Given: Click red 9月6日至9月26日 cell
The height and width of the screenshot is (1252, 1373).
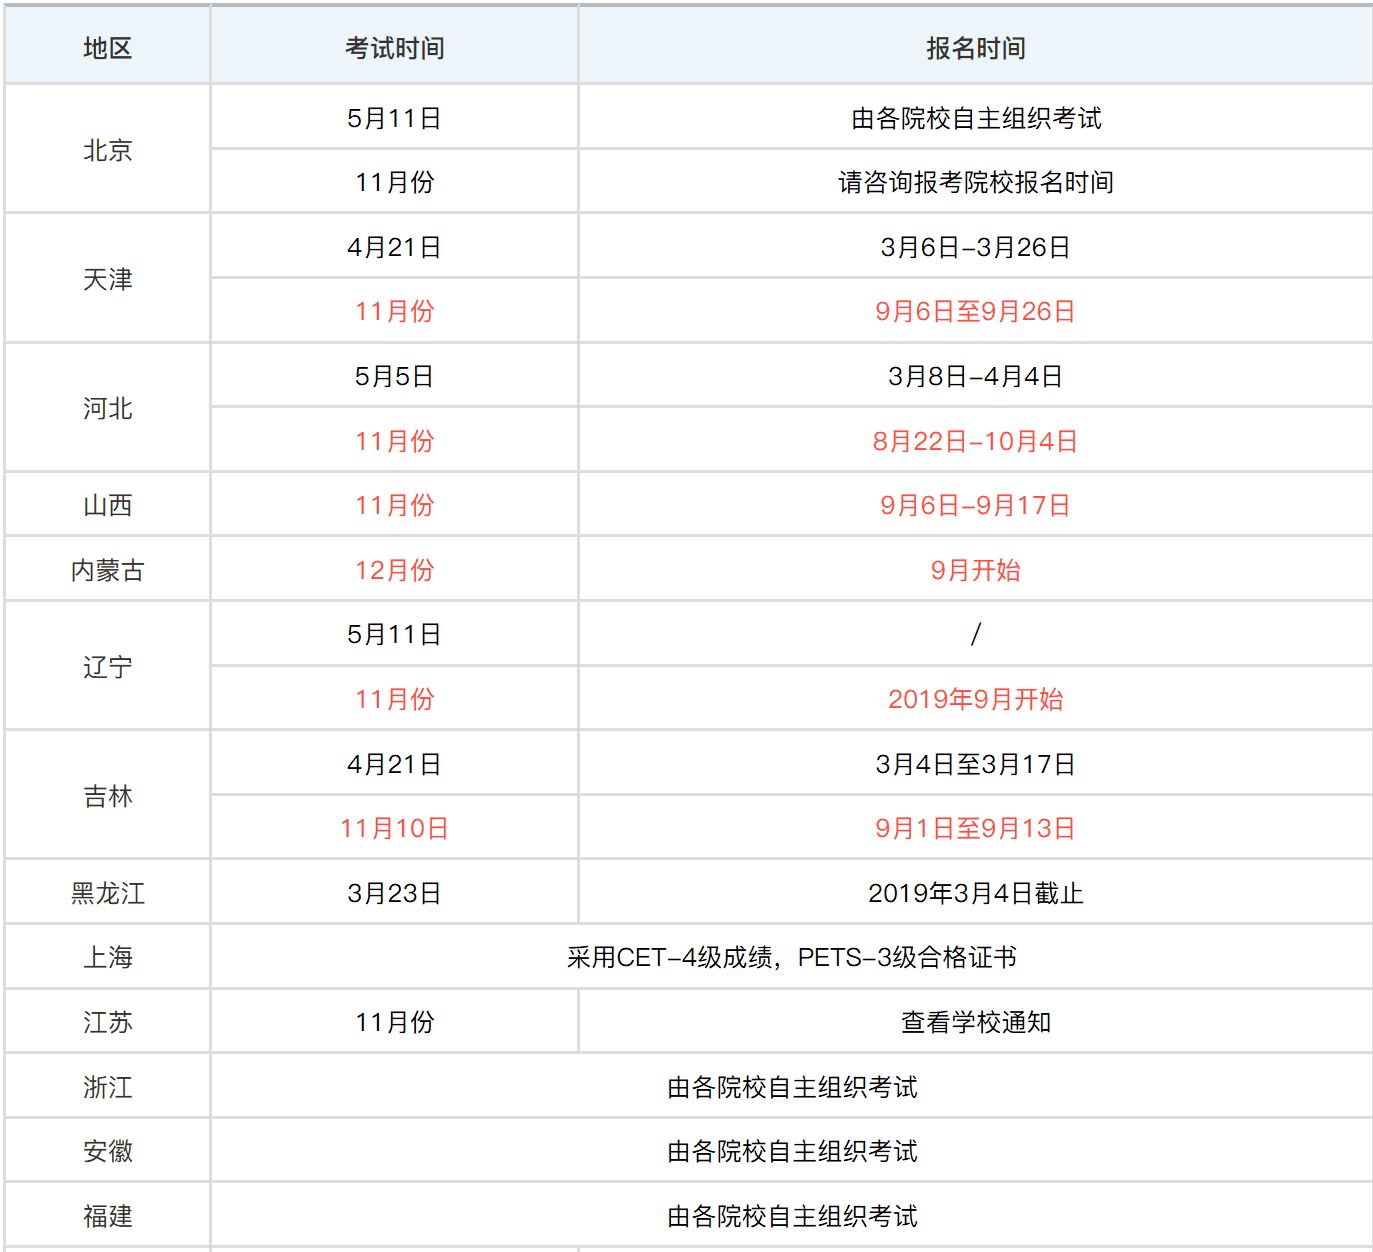Looking at the screenshot, I should pyautogui.click(x=975, y=311).
